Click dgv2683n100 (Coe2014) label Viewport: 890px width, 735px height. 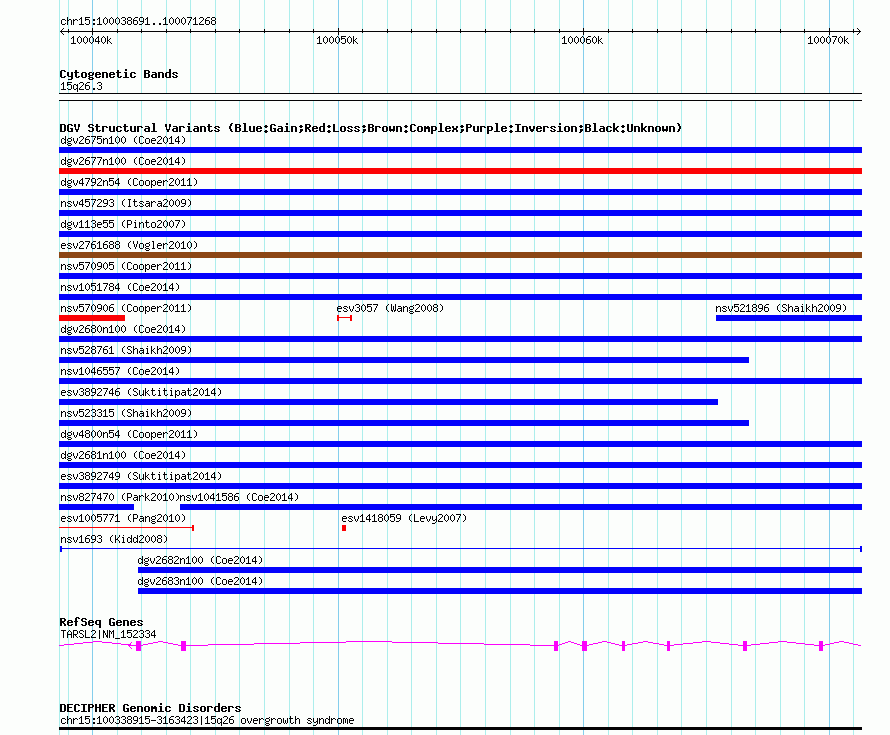click(200, 581)
